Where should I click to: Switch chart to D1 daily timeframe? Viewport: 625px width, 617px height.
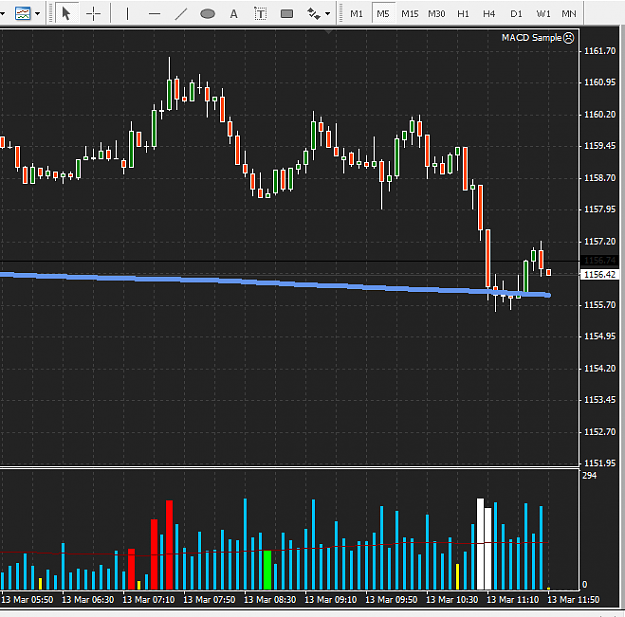(x=516, y=14)
